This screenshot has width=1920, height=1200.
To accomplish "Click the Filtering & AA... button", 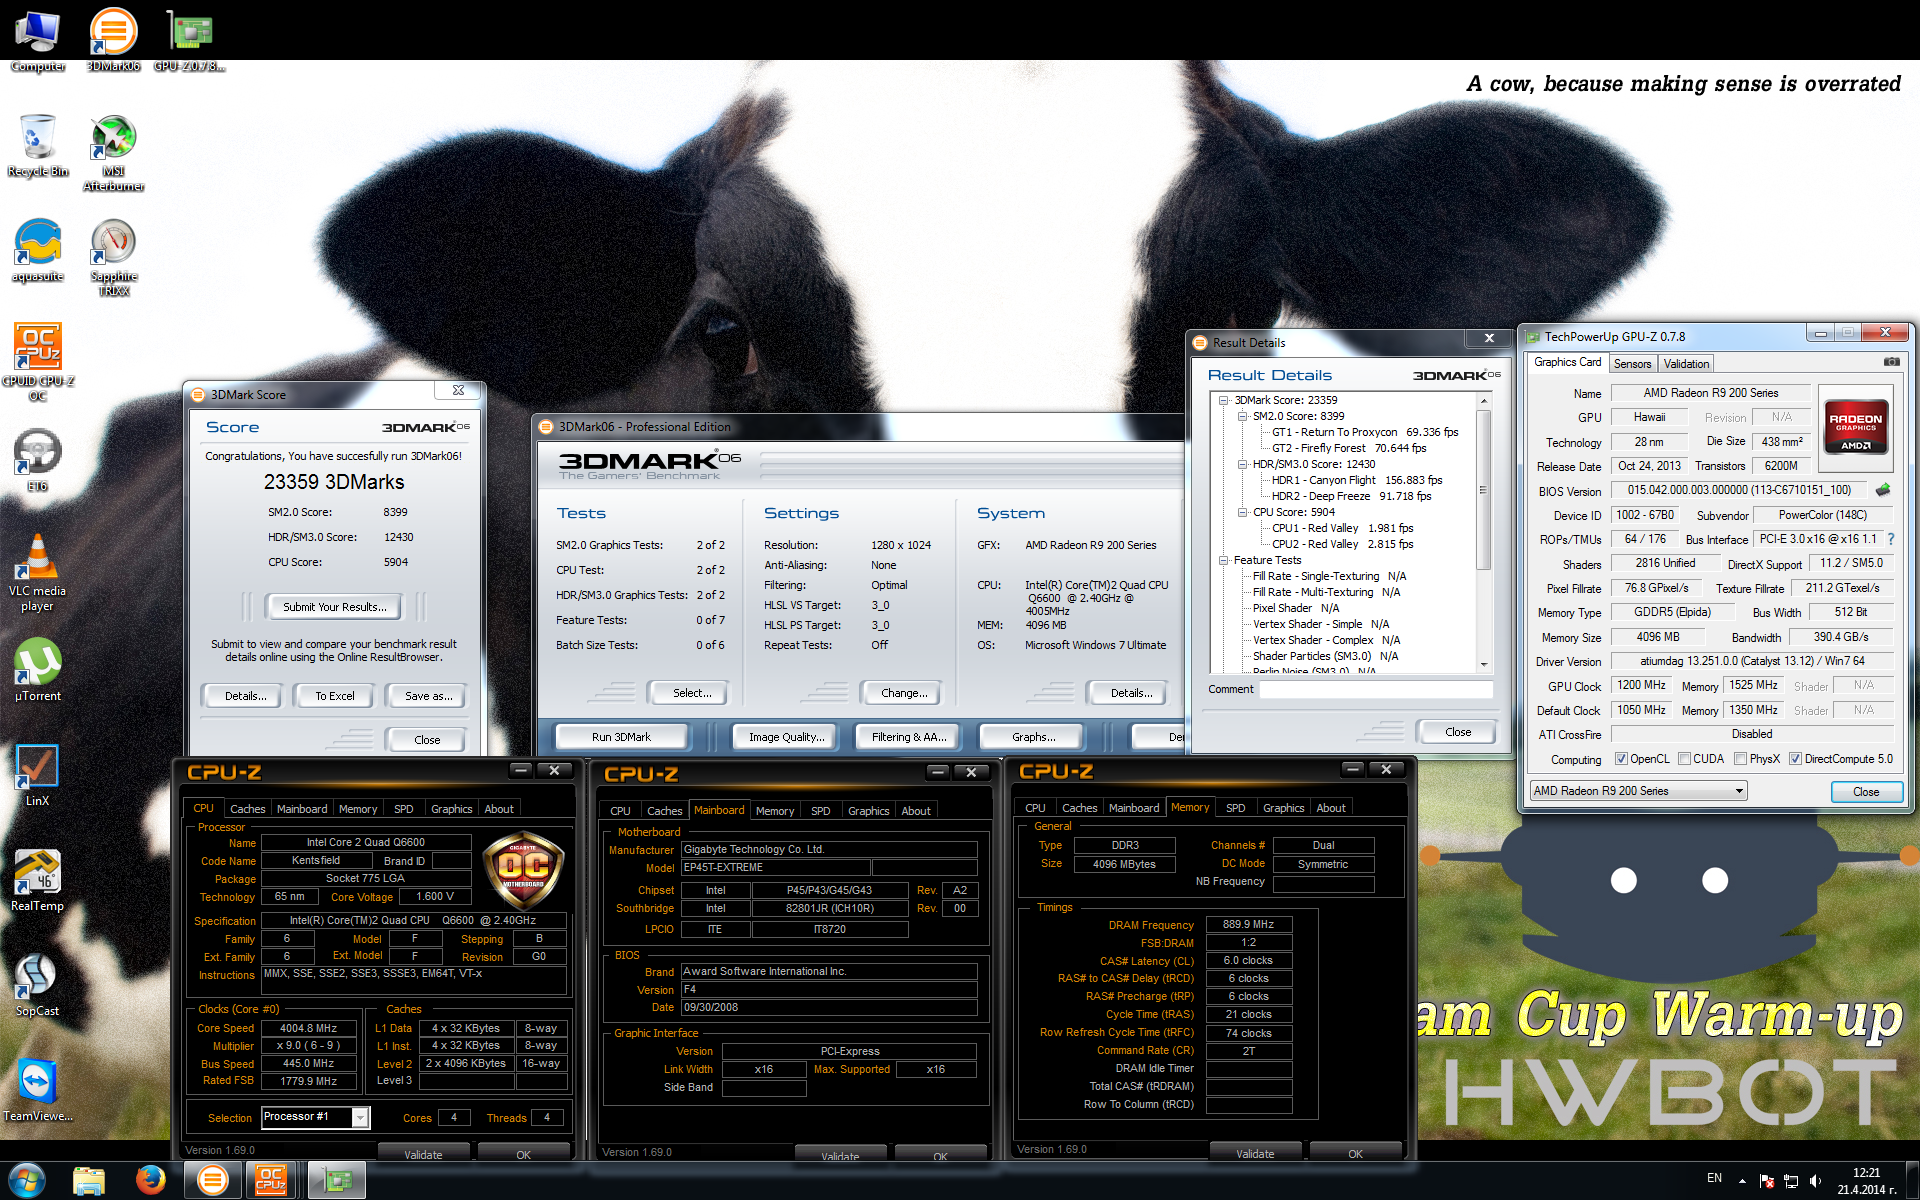I will pos(908,737).
